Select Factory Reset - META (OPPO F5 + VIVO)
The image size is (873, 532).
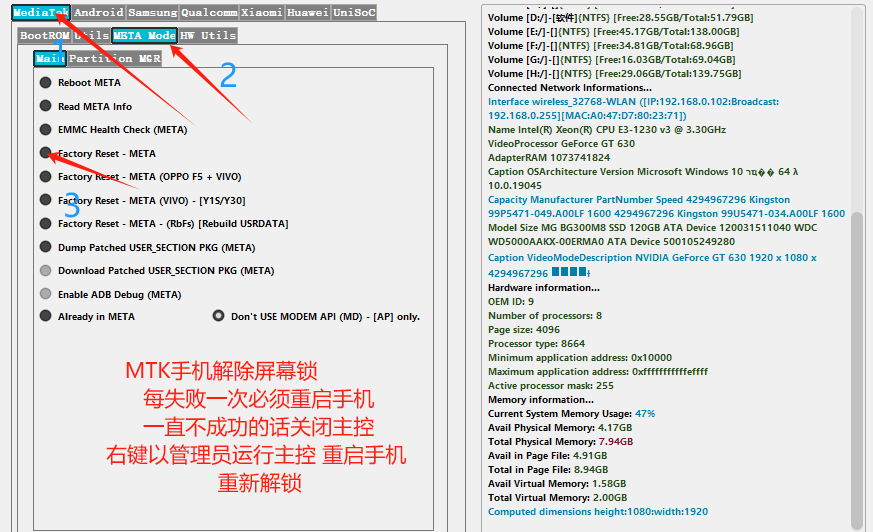pos(46,176)
